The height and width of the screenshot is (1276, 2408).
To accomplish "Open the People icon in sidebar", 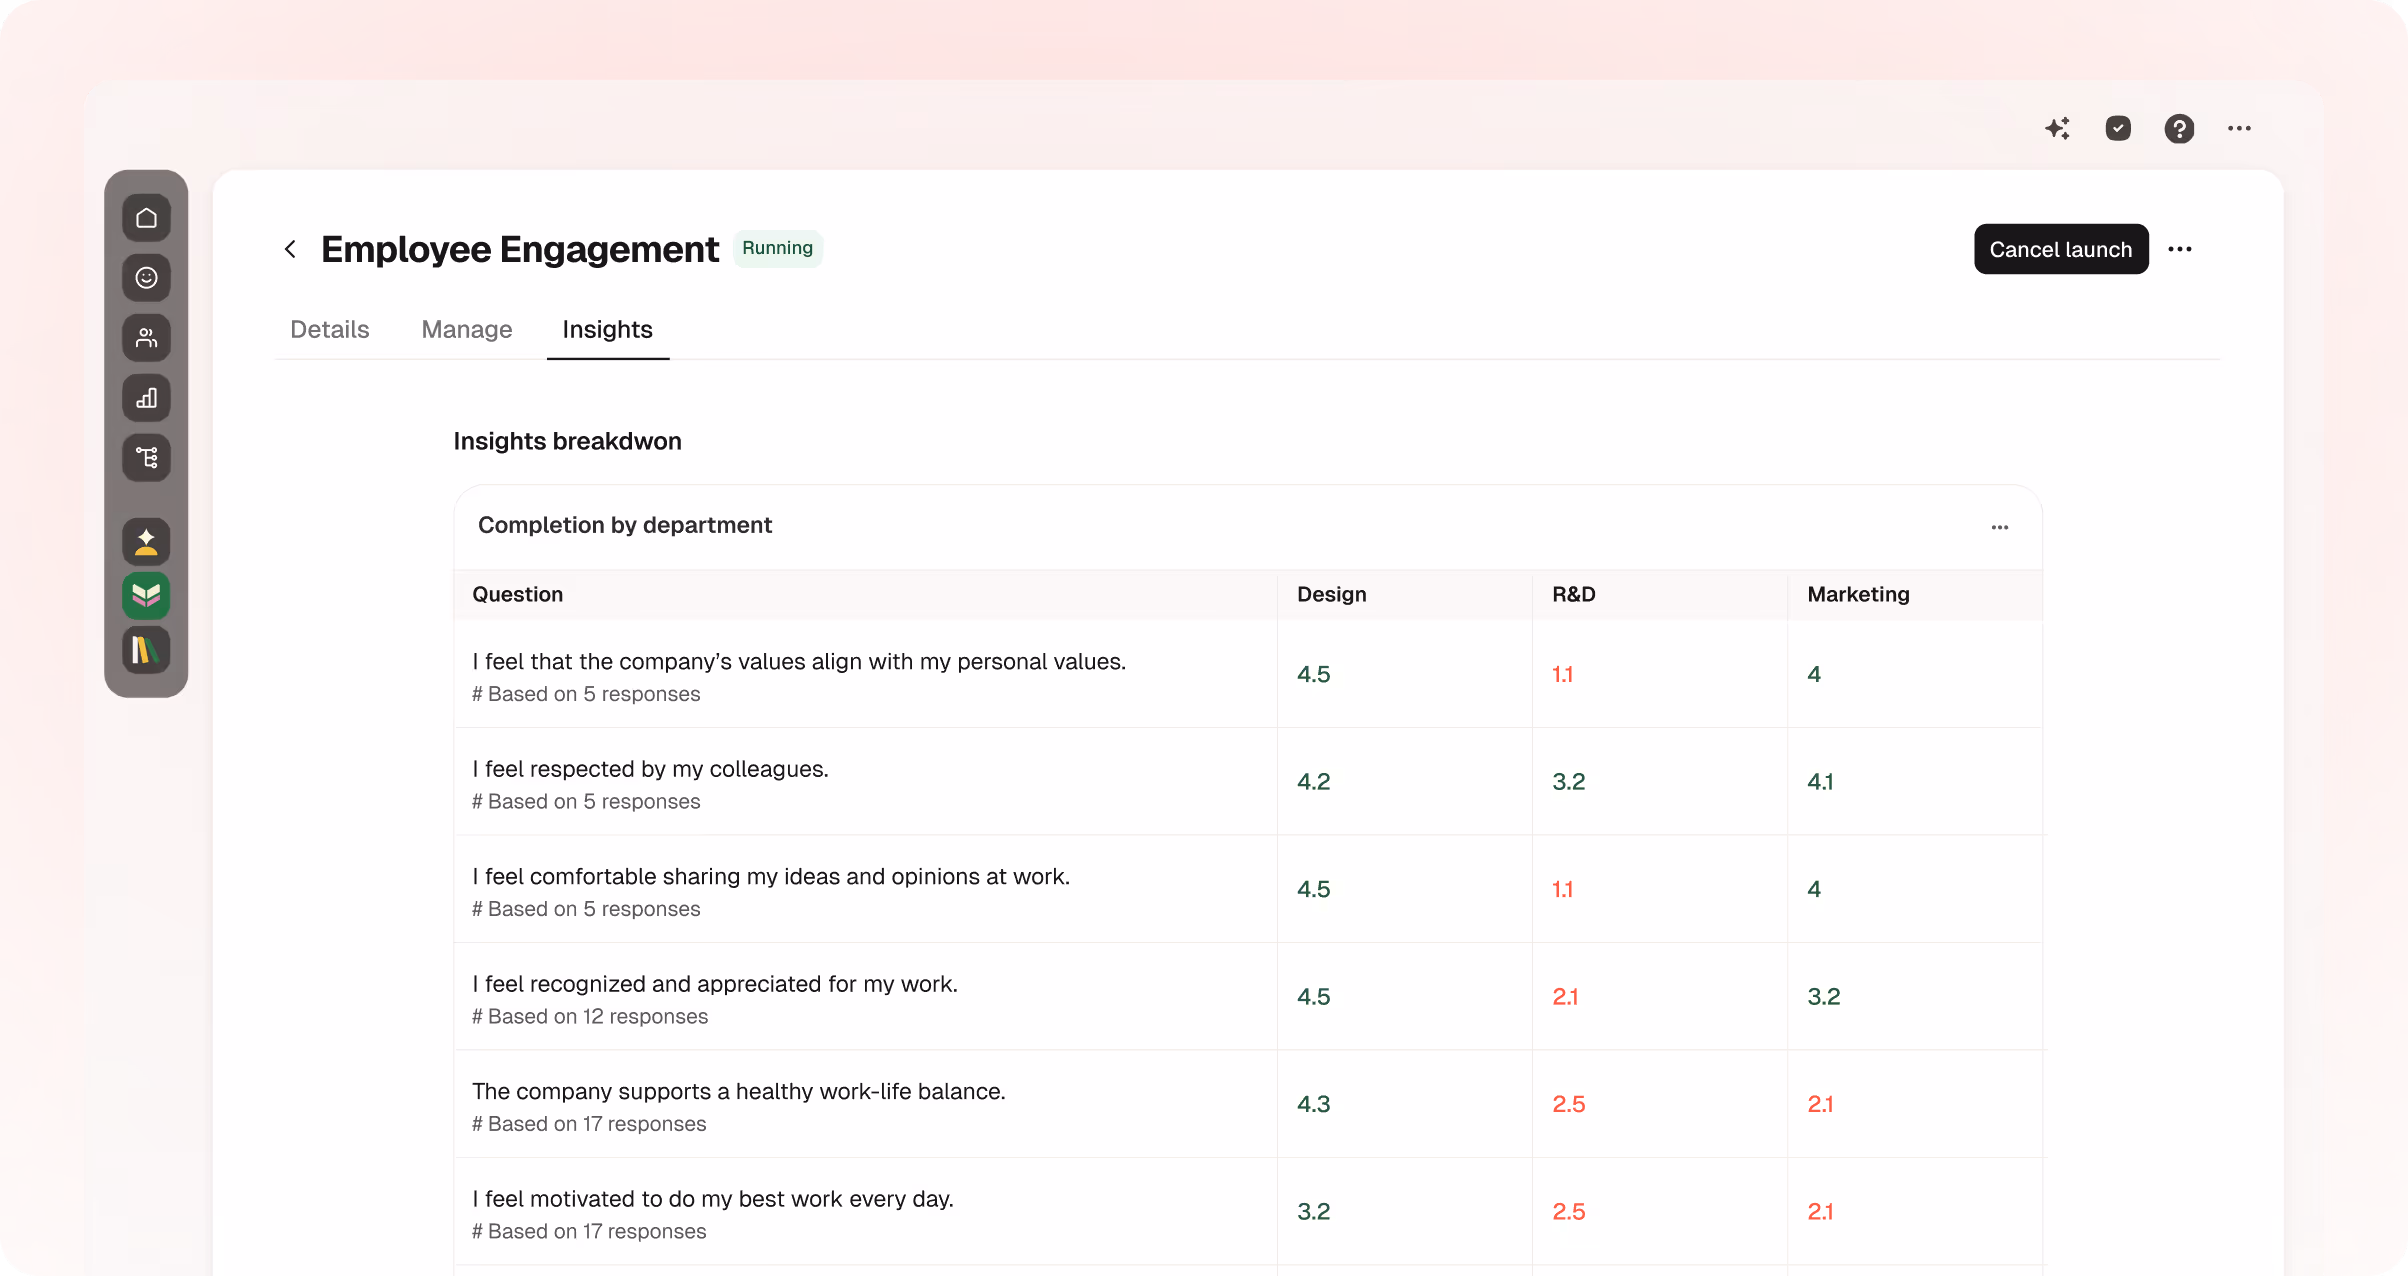I will 146,338.
